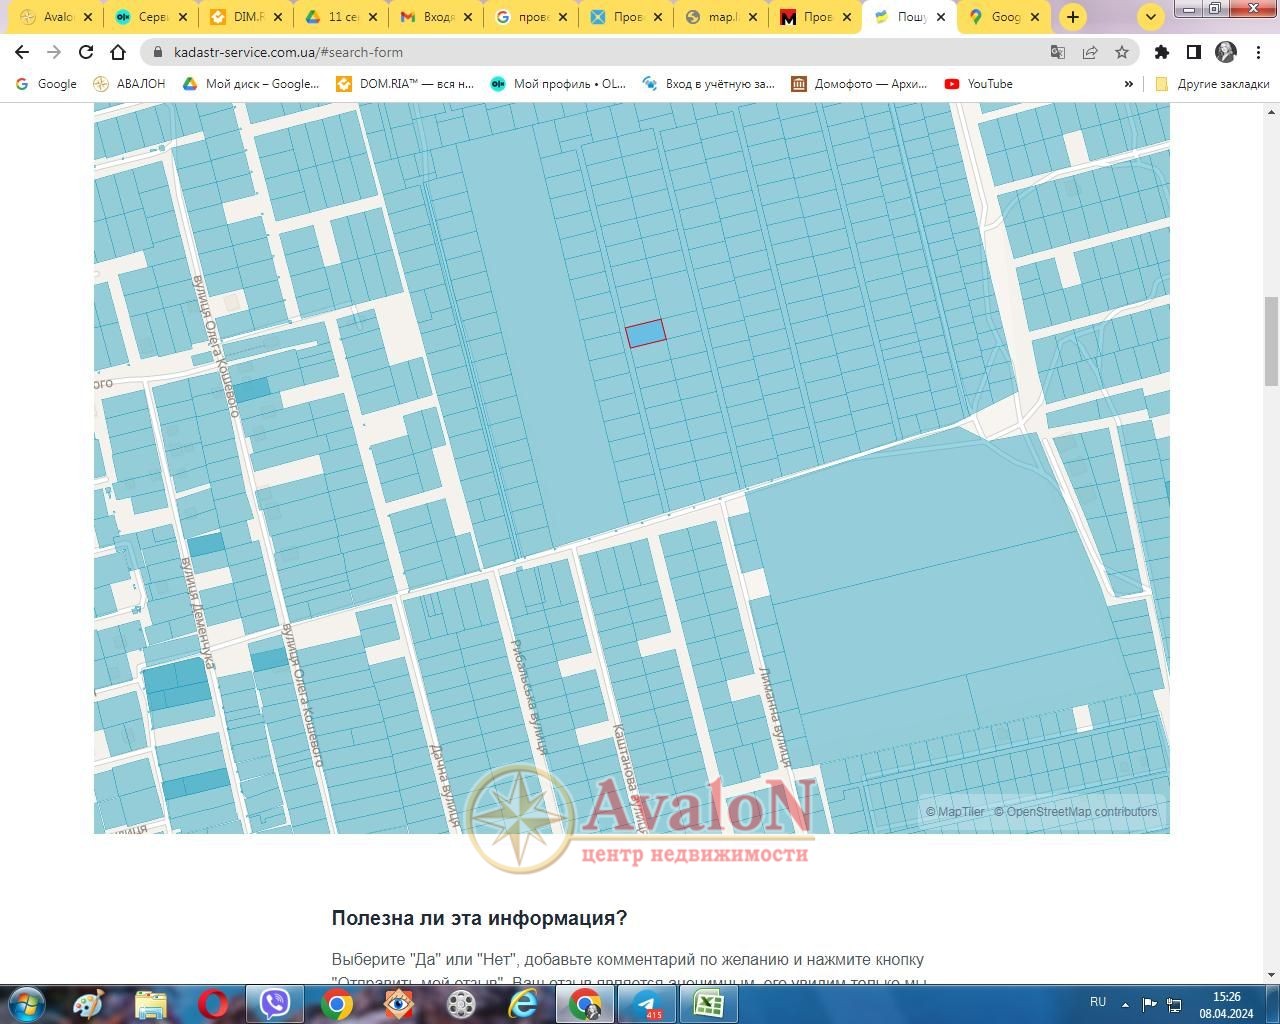Click the translate page icon
Image resolution: width=1280 pixels, height=1024 pixels.
(x=1057, y=52)
